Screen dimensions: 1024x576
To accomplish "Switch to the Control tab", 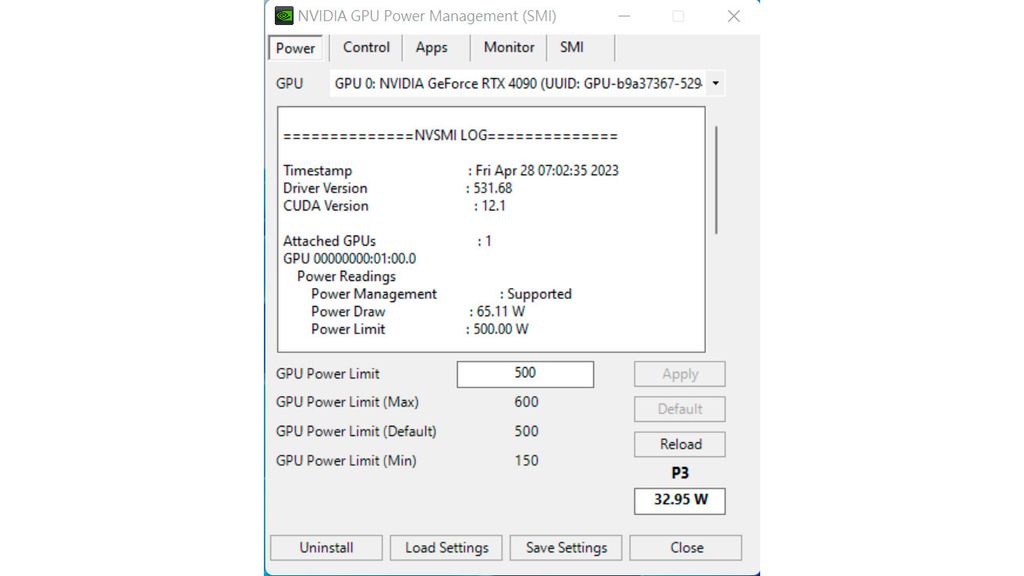I will [x=365, y=47].
